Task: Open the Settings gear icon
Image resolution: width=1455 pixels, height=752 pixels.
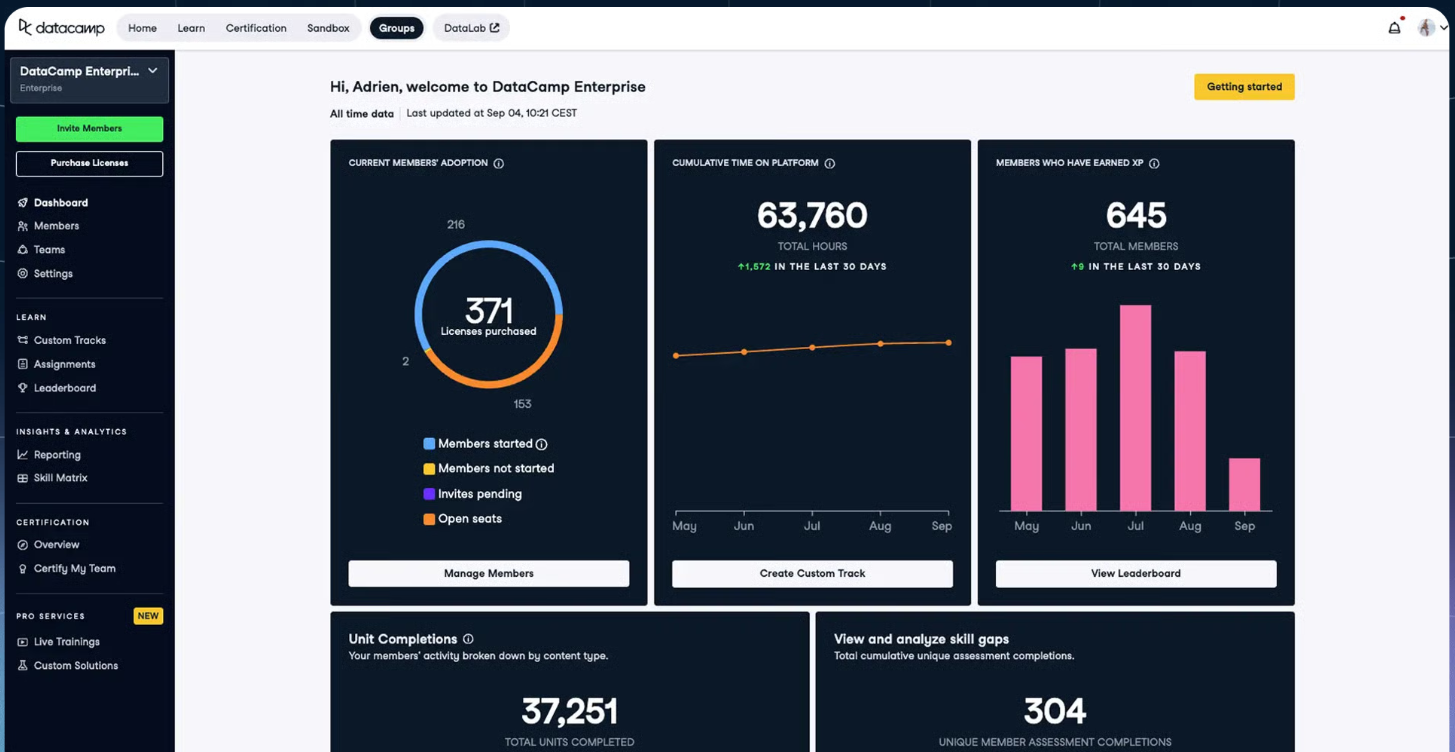Action: click(22, 274)
